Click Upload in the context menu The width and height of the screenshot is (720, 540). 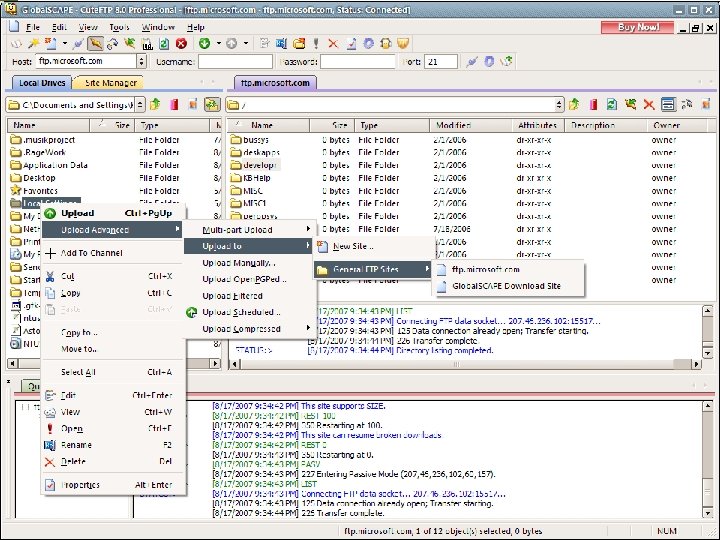(x=113, y=213)
